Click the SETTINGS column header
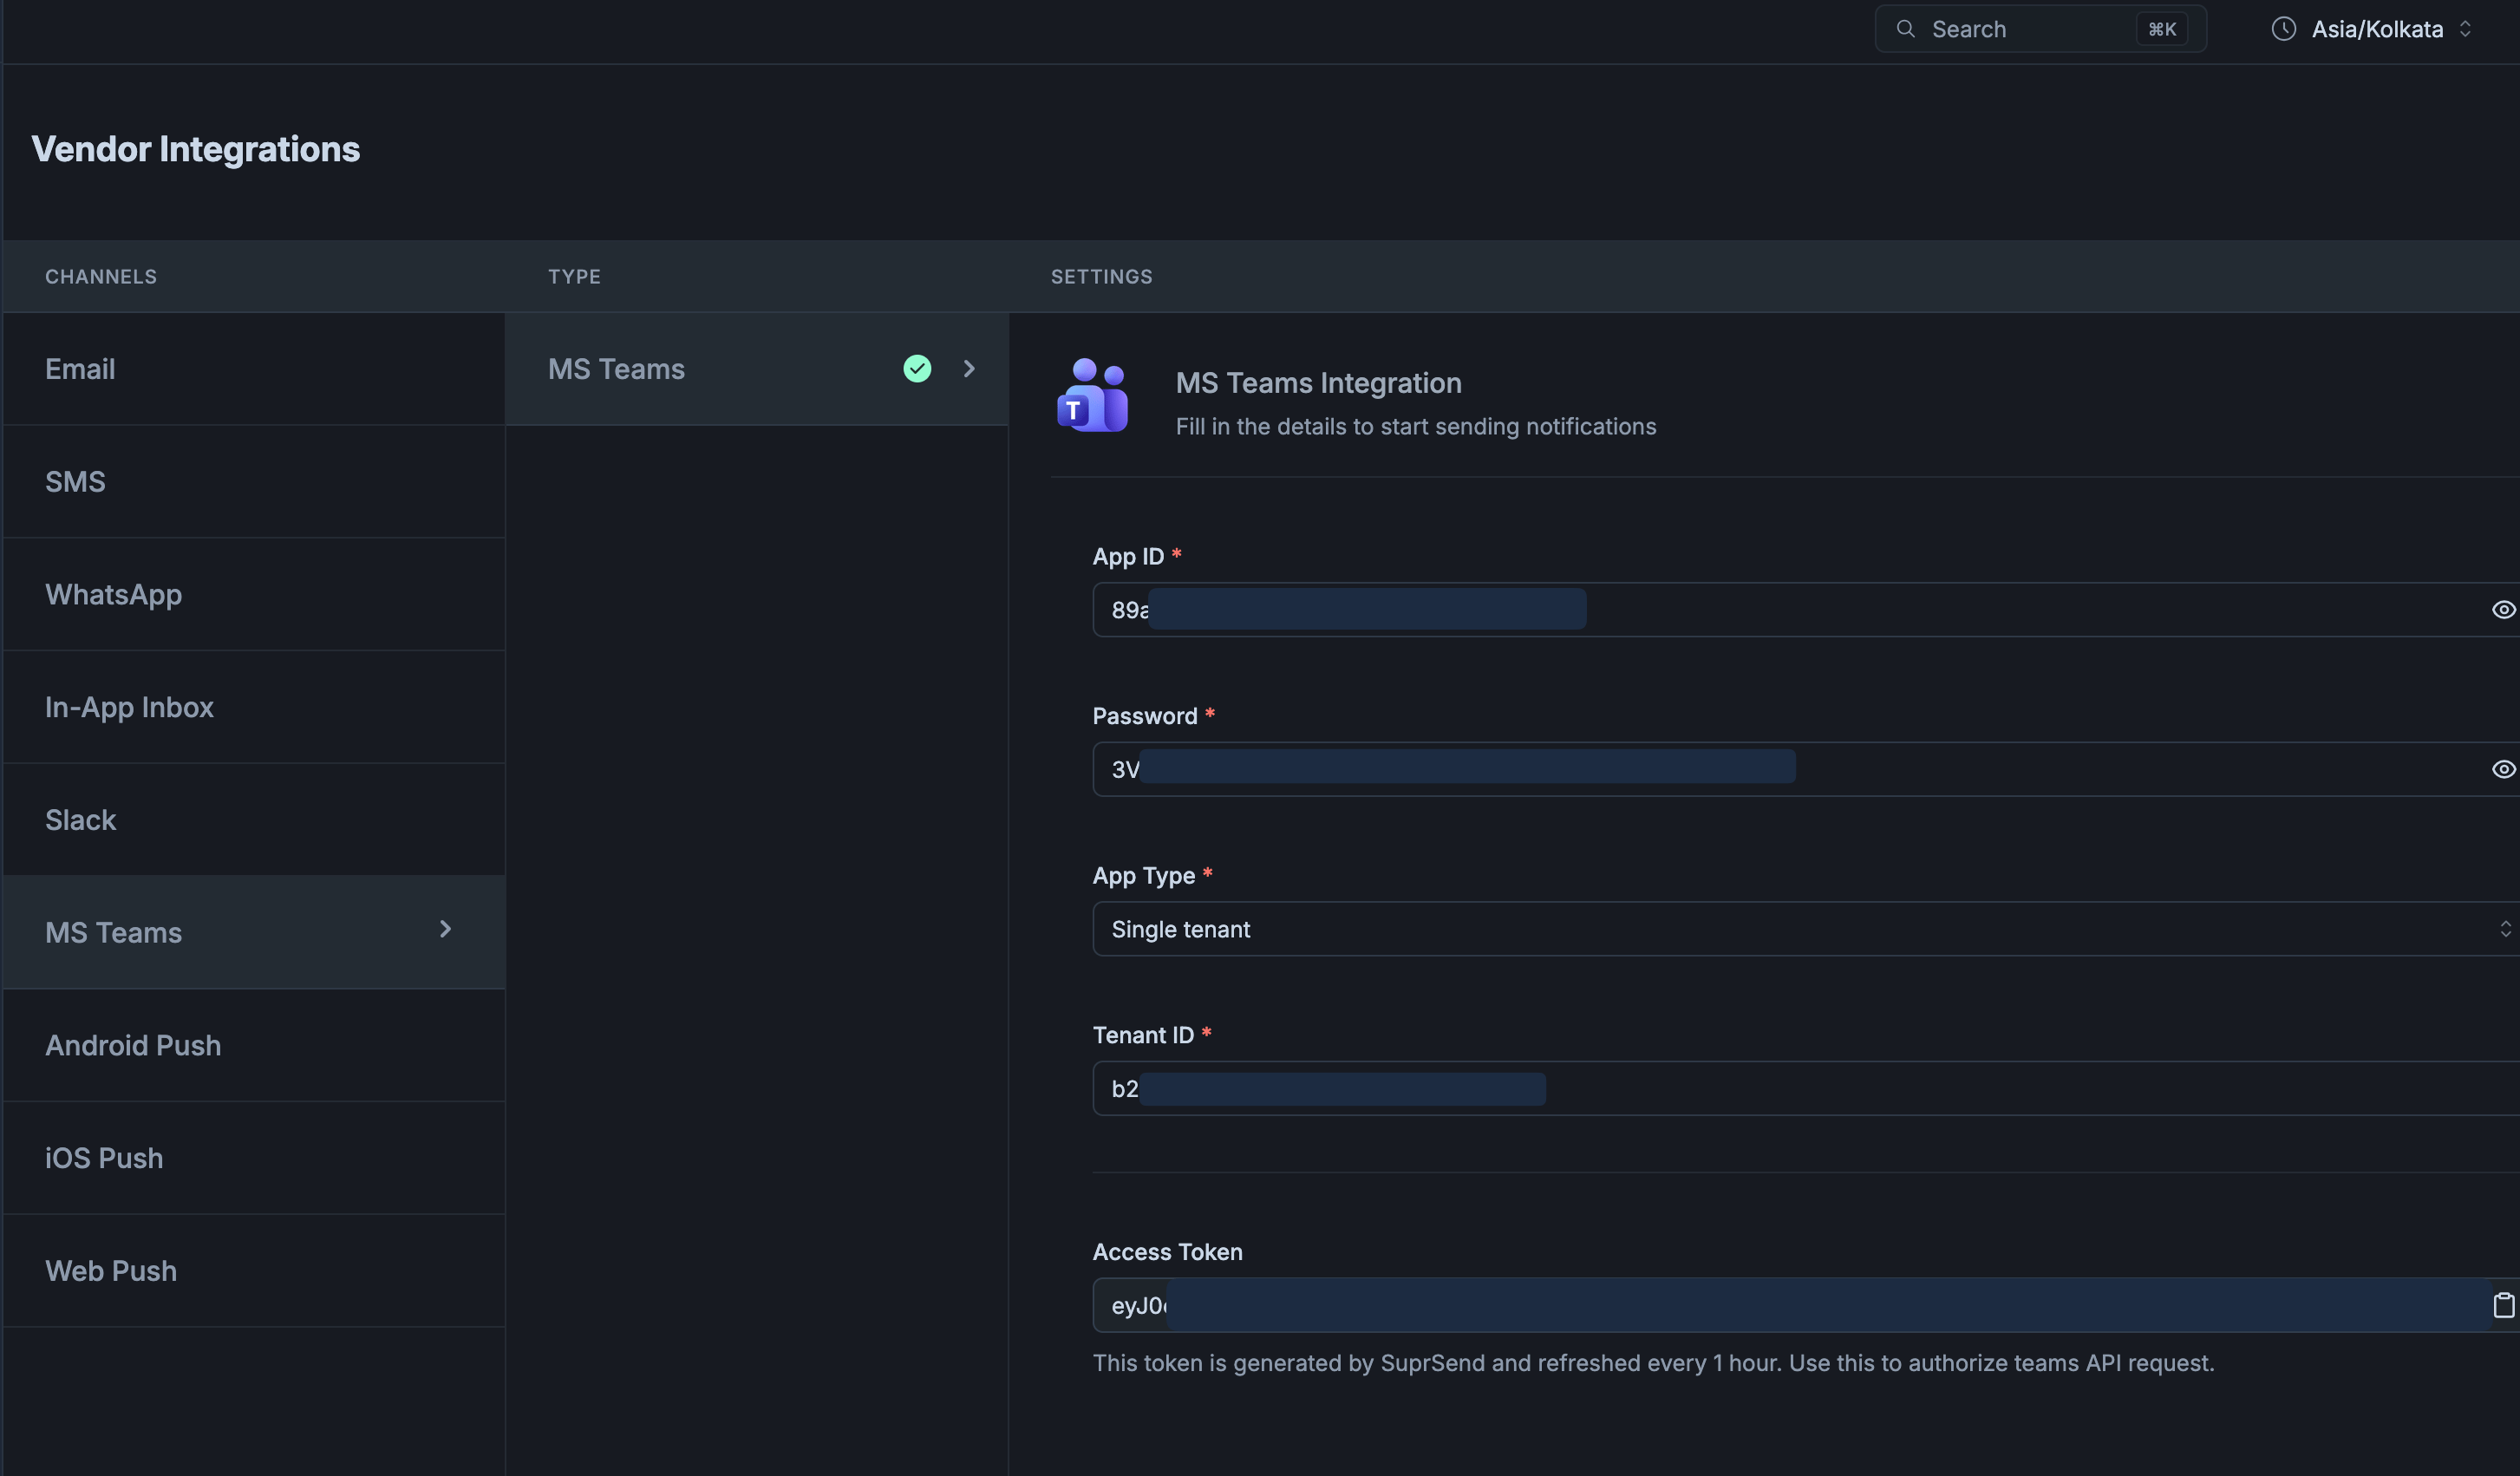 (1101, 277)
